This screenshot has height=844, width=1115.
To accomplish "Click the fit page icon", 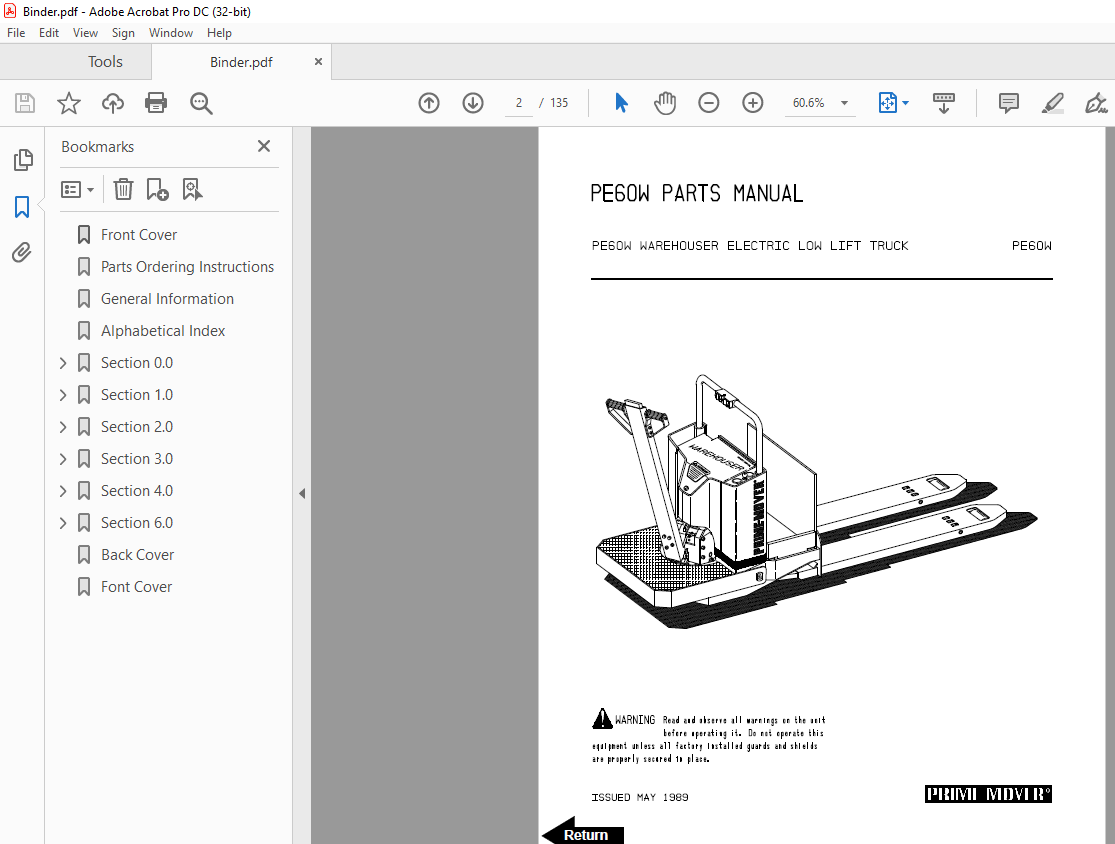I will tap(887, 103).
